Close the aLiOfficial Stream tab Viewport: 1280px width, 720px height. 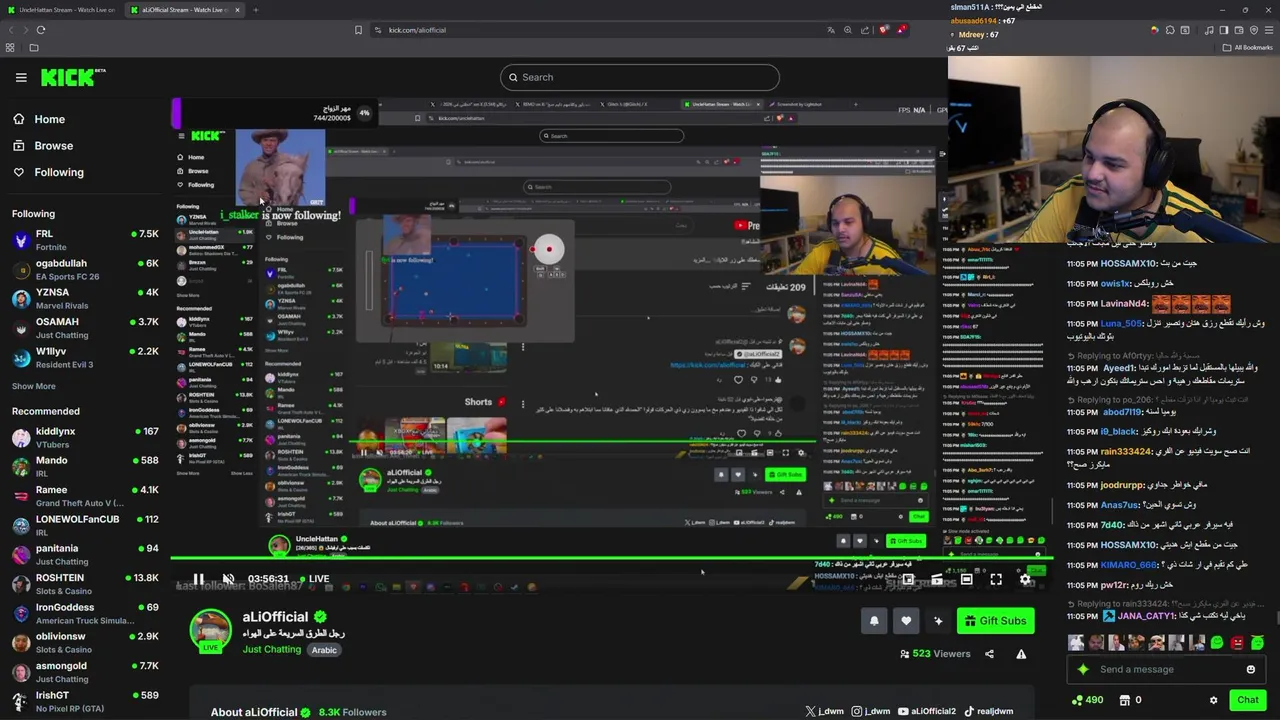coord(238,10)
